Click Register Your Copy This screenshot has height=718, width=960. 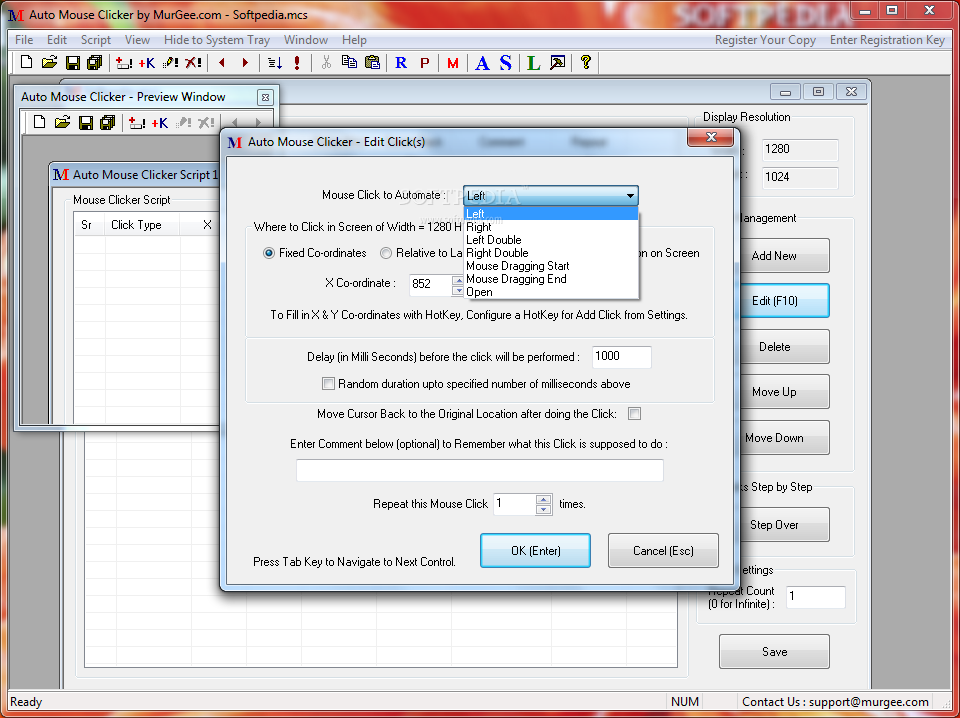coord(765,40)
